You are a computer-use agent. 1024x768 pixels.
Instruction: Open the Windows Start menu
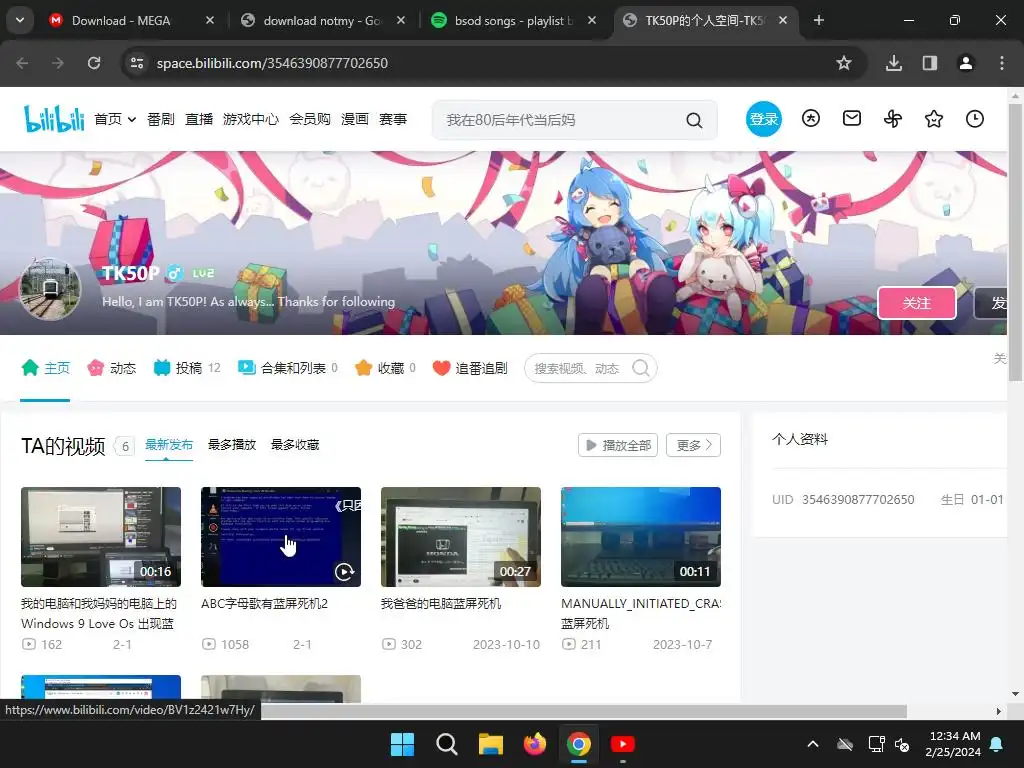click(x=402, y=744)
